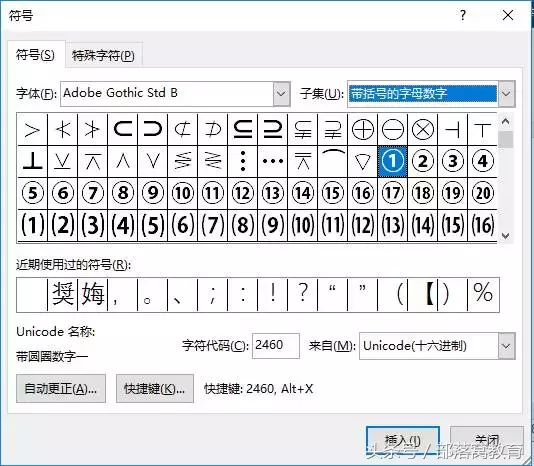This screenshot has height=466, width=534.
Task: Select the circled number 1 symbol
Action: click(x=392, y=161)
